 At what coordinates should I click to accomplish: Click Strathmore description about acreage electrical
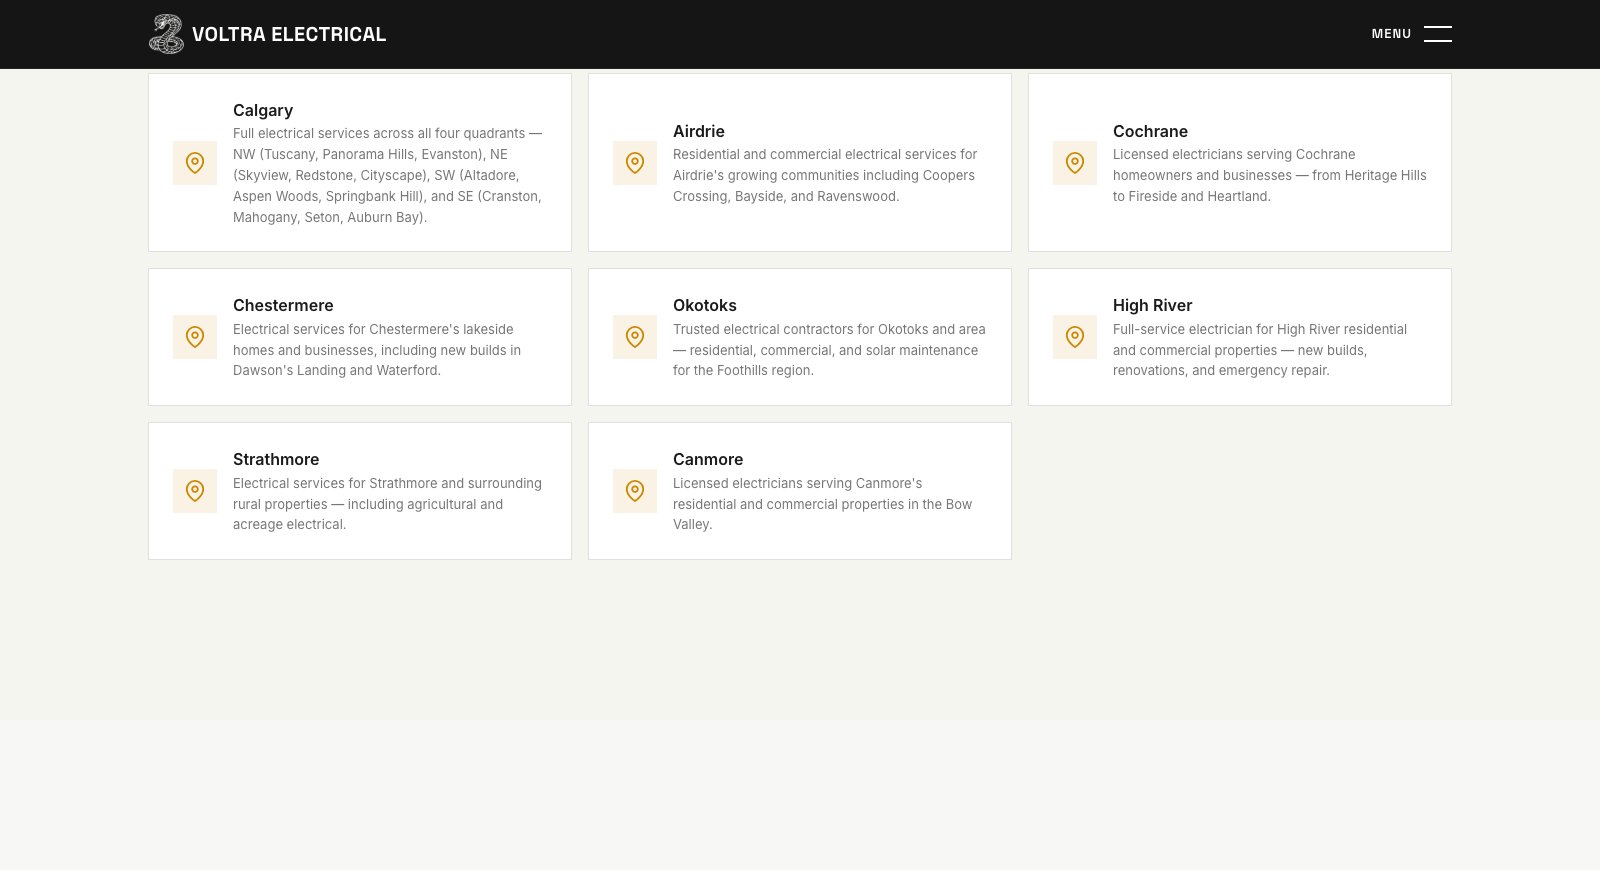coord(388,504)
